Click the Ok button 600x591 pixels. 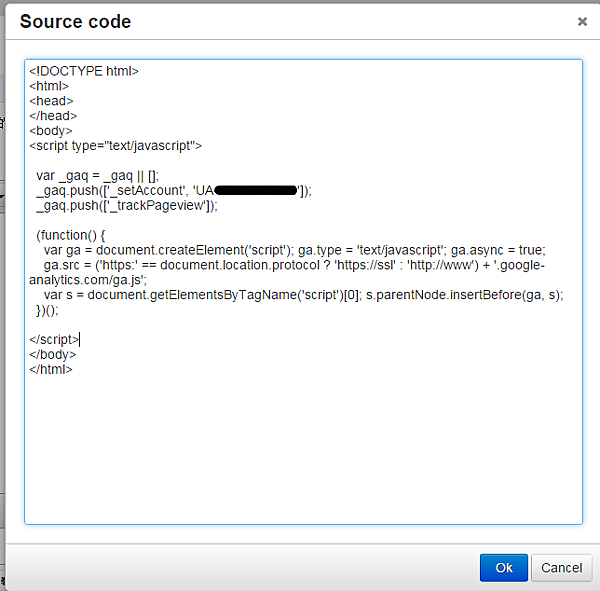click(x=504, y=568)
